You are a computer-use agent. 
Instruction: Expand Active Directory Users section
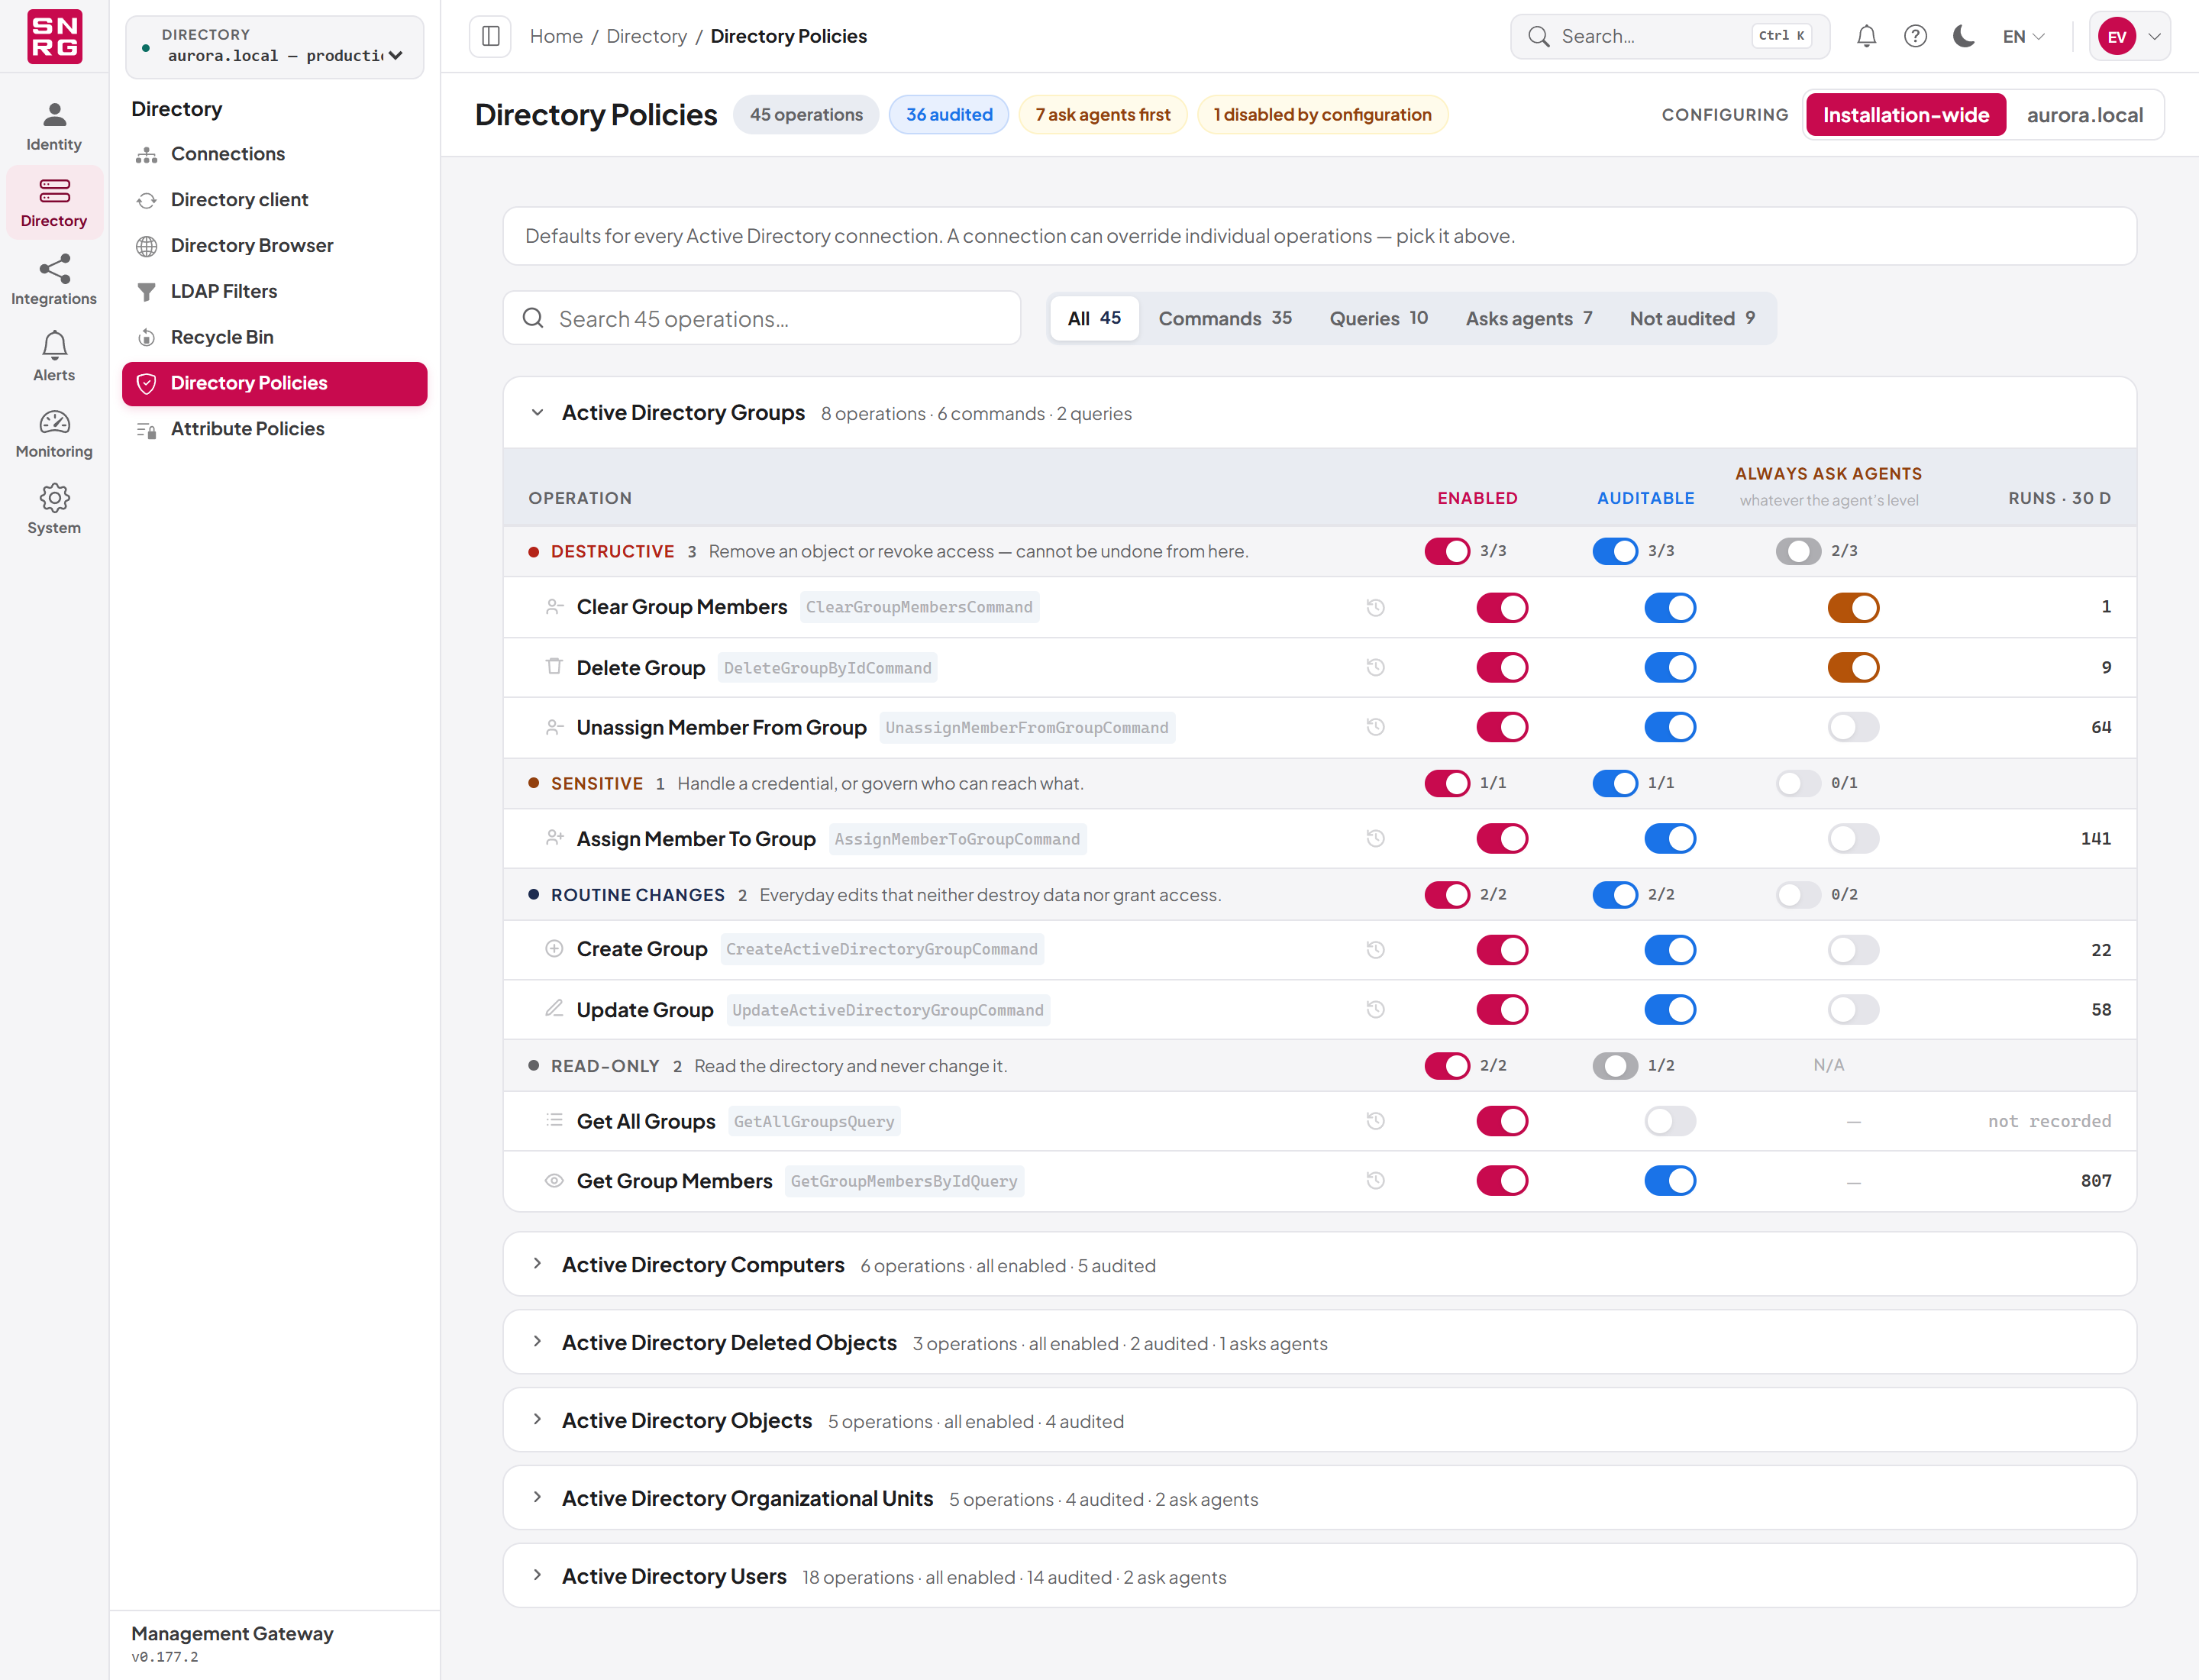click(1319, 1576)
